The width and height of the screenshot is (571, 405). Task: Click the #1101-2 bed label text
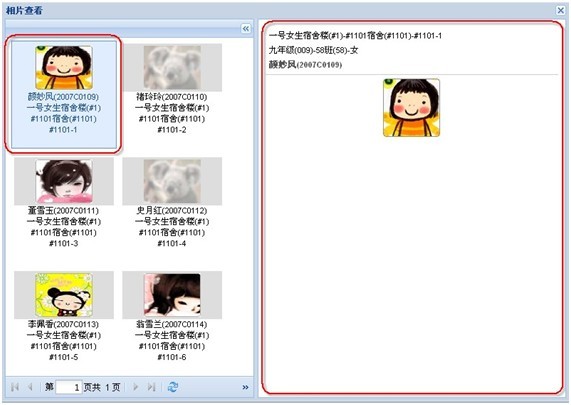click(172, 130)
